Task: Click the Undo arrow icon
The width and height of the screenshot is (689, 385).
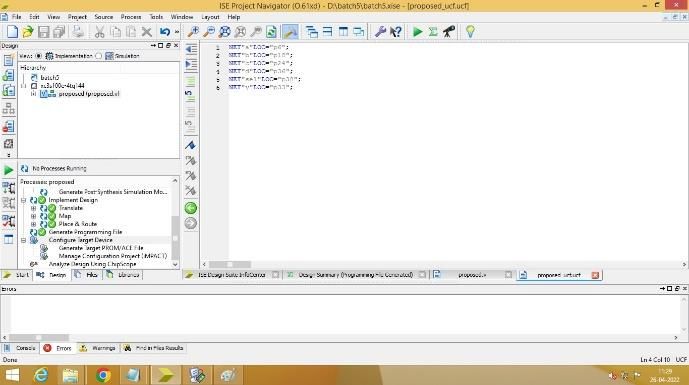Action: click(x=165, y=32)
